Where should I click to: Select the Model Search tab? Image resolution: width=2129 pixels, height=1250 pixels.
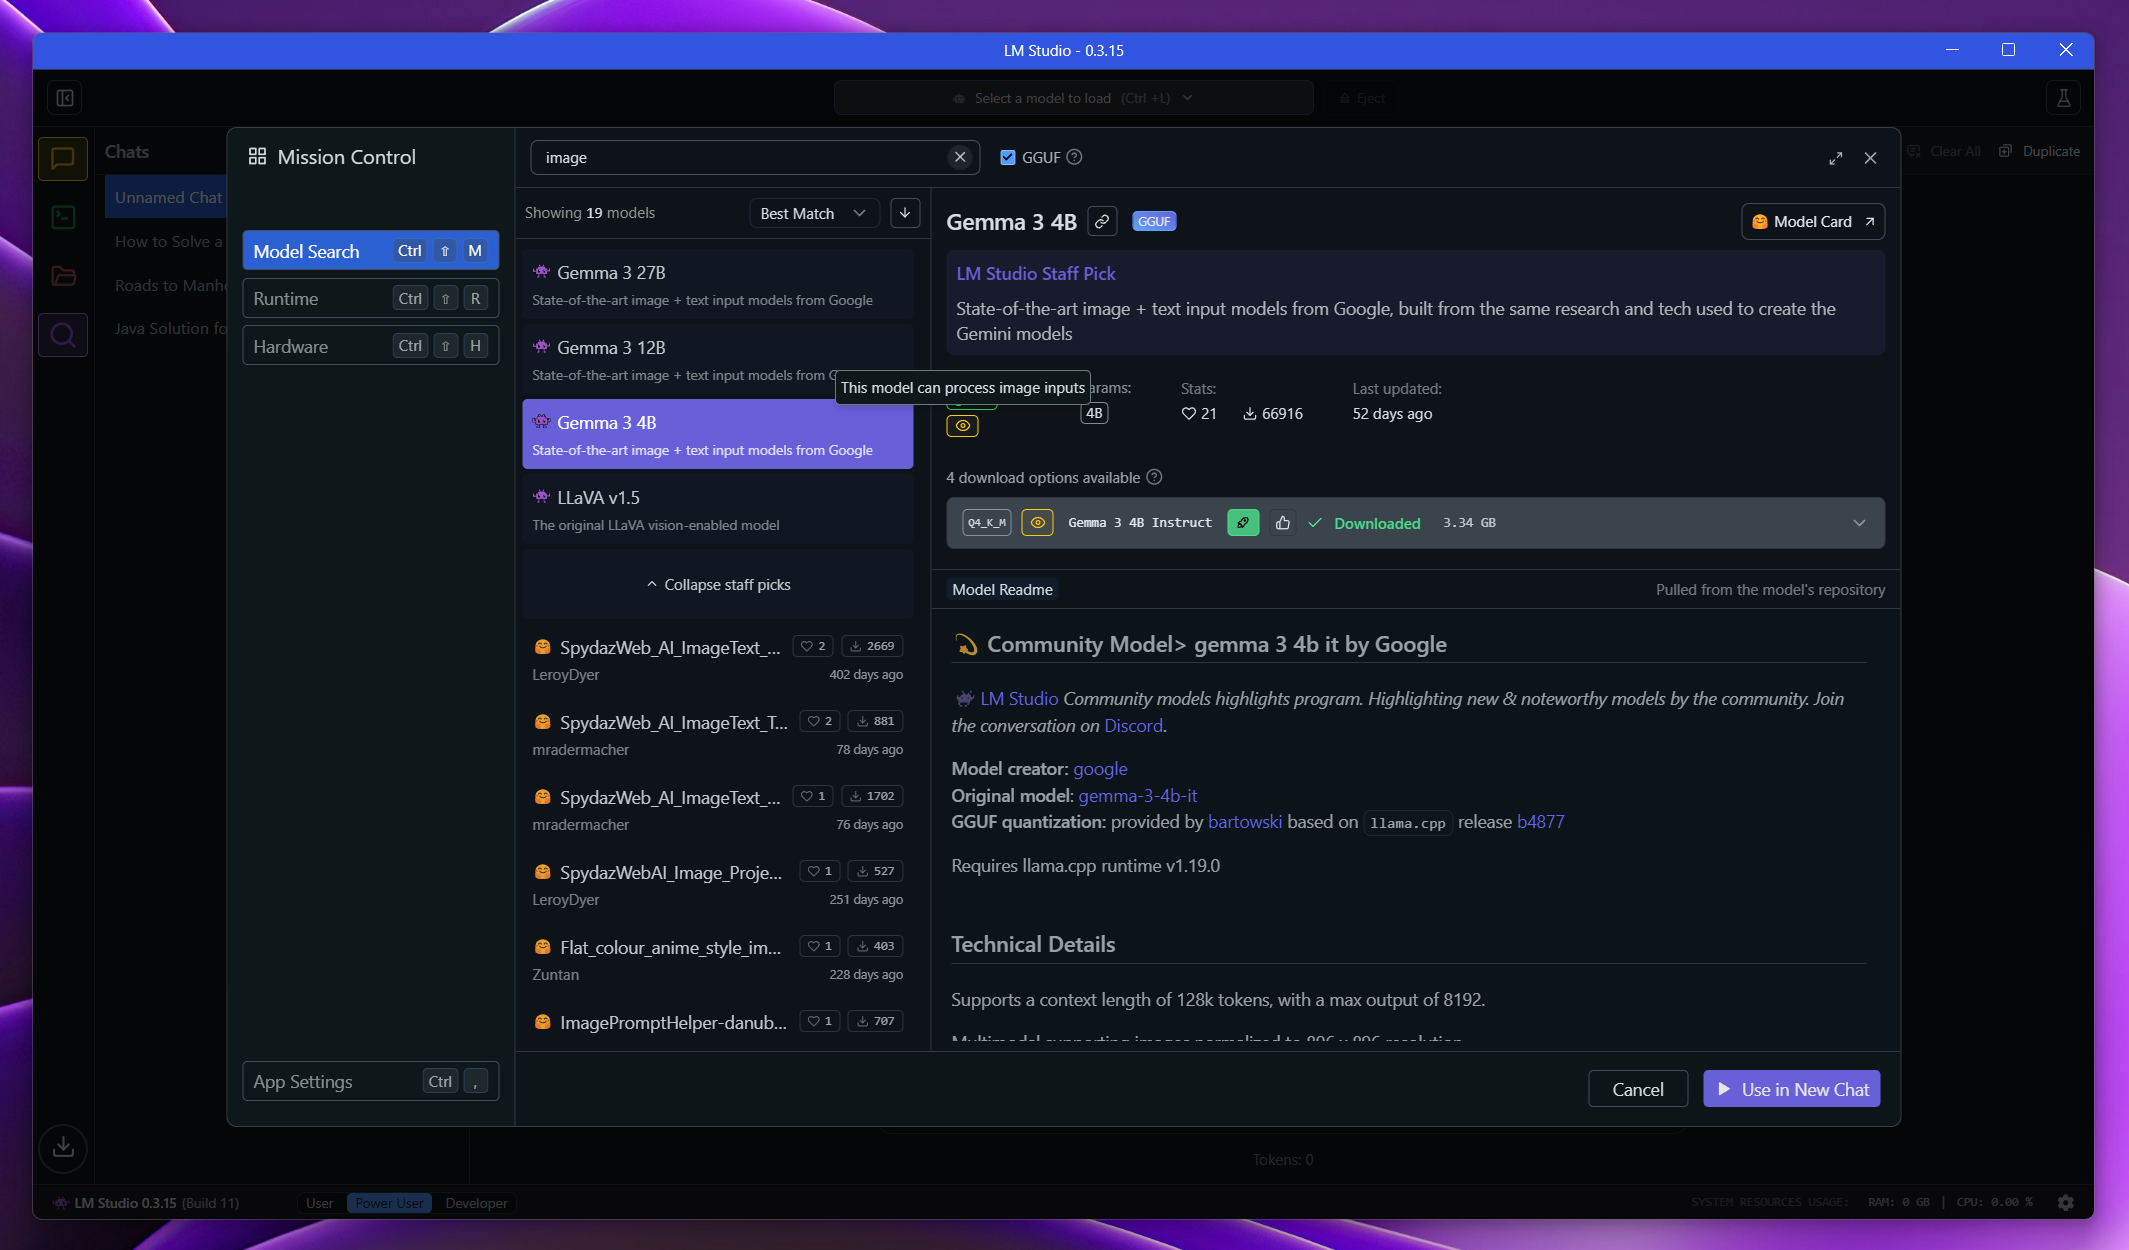[x=370, y=251]
